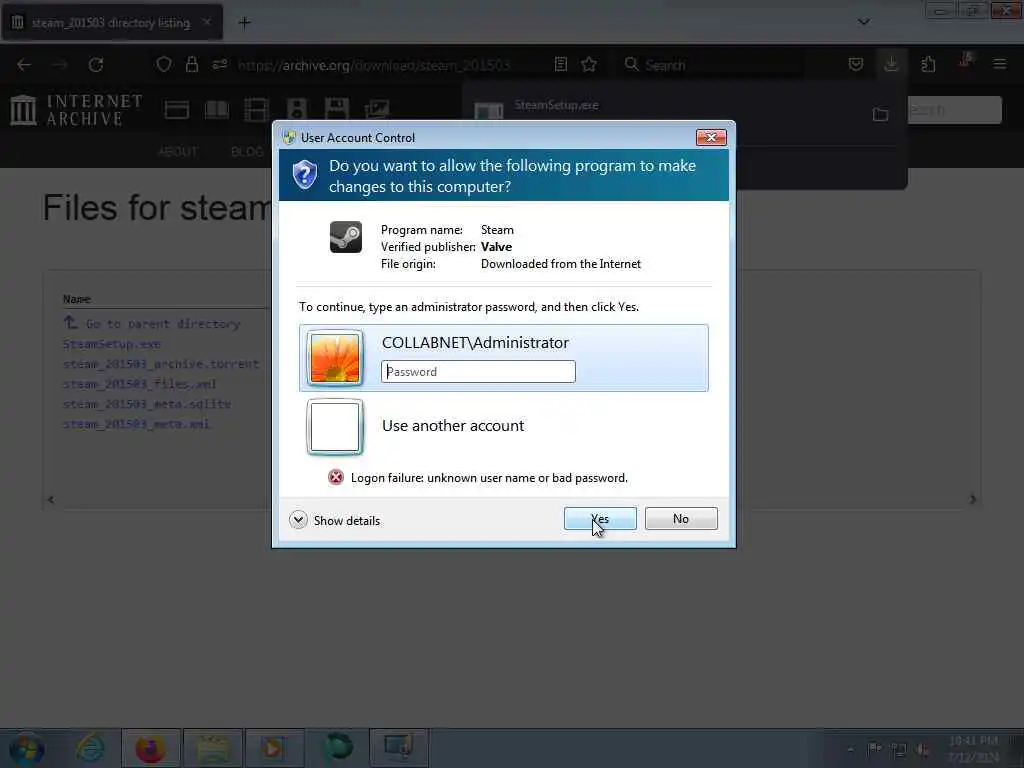Reload the page in Firefox
This screenshot has height=768, width=1024.
96,65
